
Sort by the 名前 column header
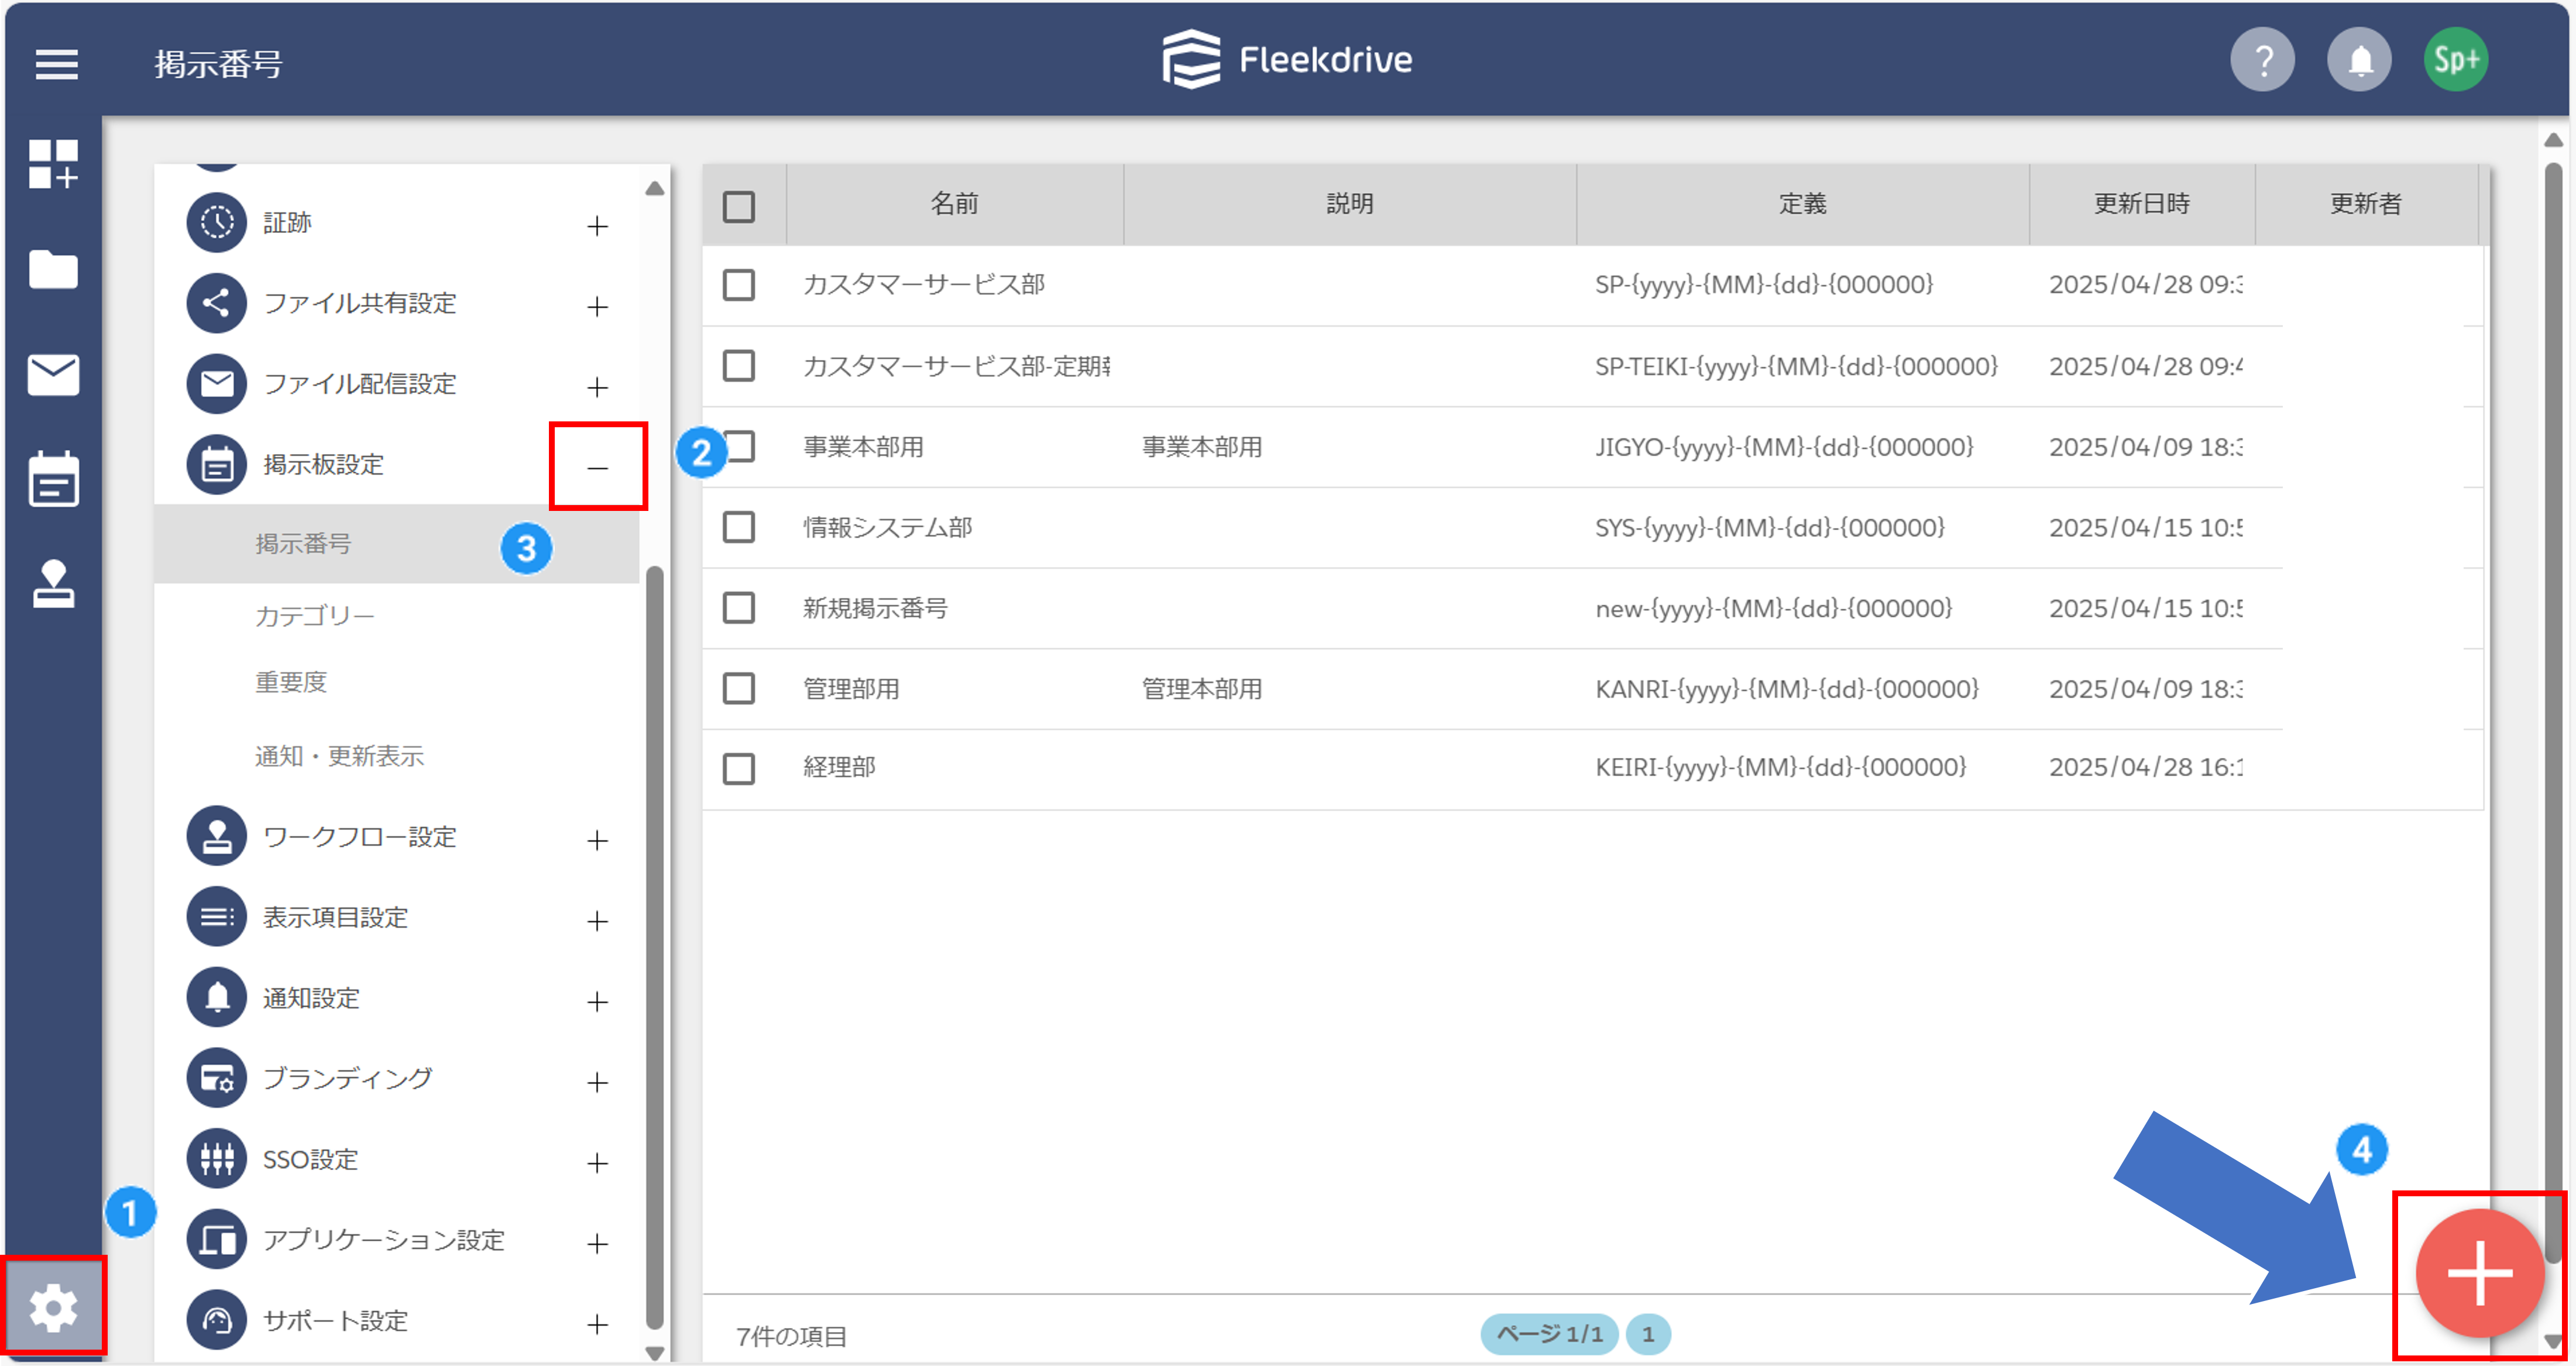954,204
